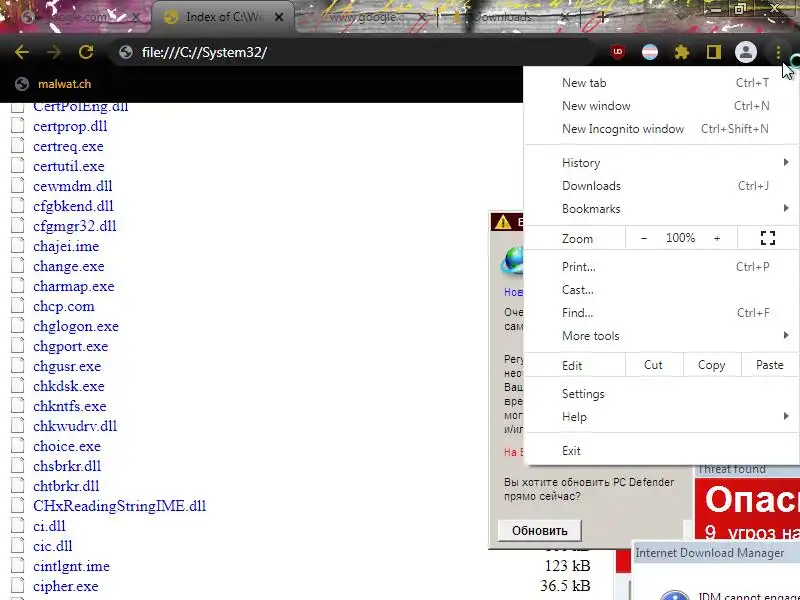Click the Обновить button in PC Defender

[x=540, y=531]
